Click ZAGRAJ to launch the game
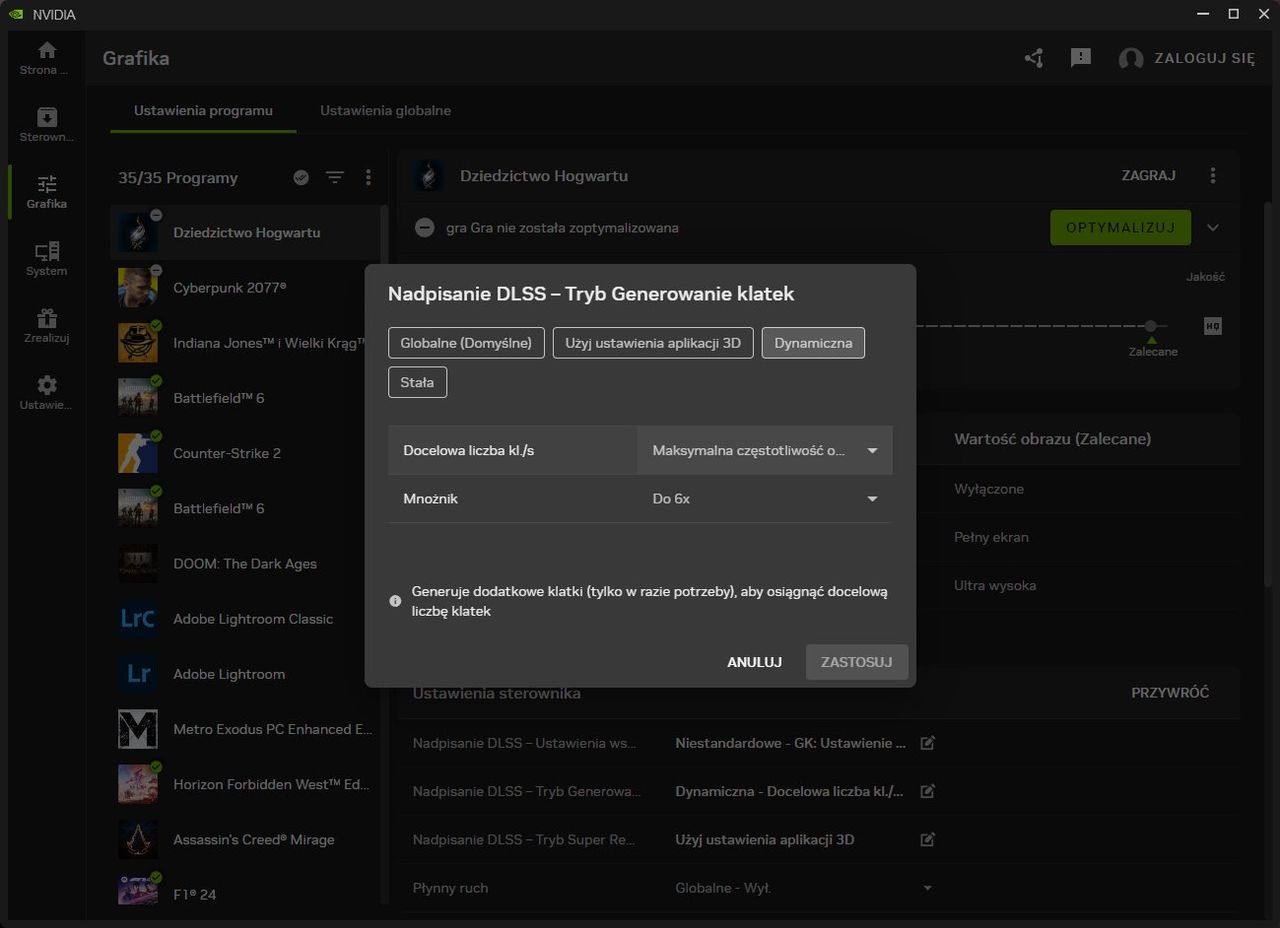1280x928 pixels. (x=1148, y=175)
